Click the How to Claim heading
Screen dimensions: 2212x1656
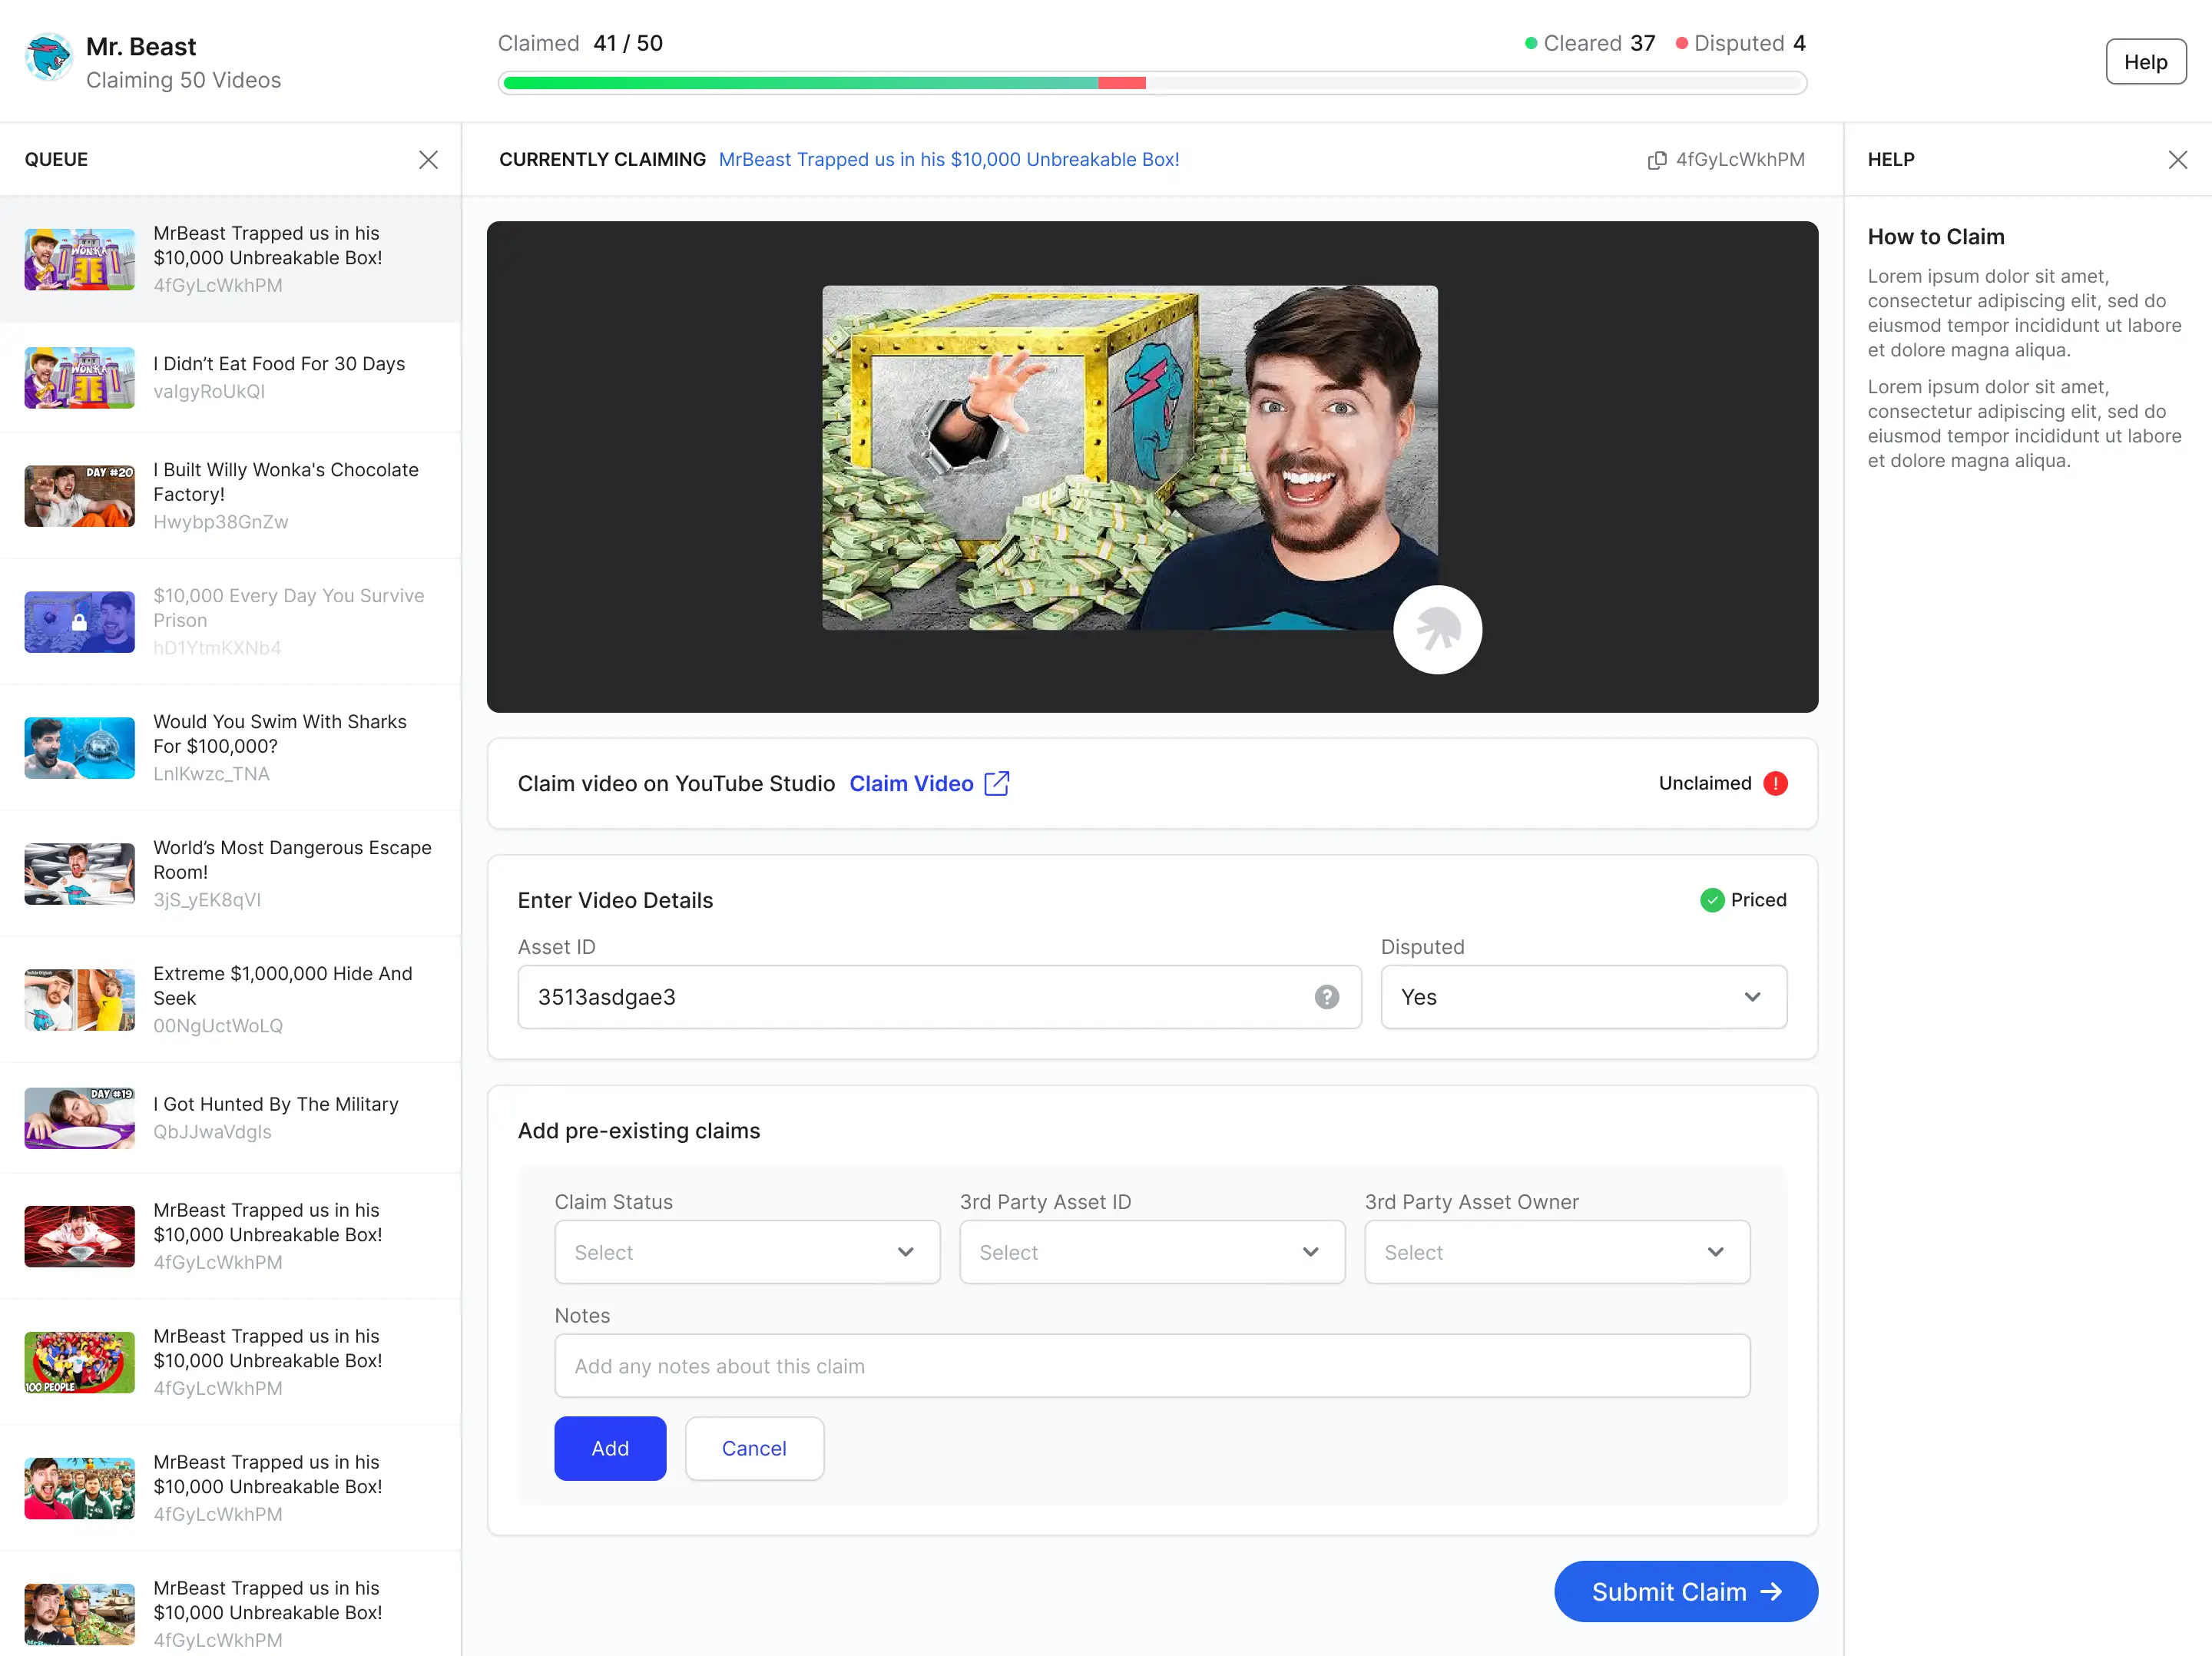click(x=1936, y=237)
